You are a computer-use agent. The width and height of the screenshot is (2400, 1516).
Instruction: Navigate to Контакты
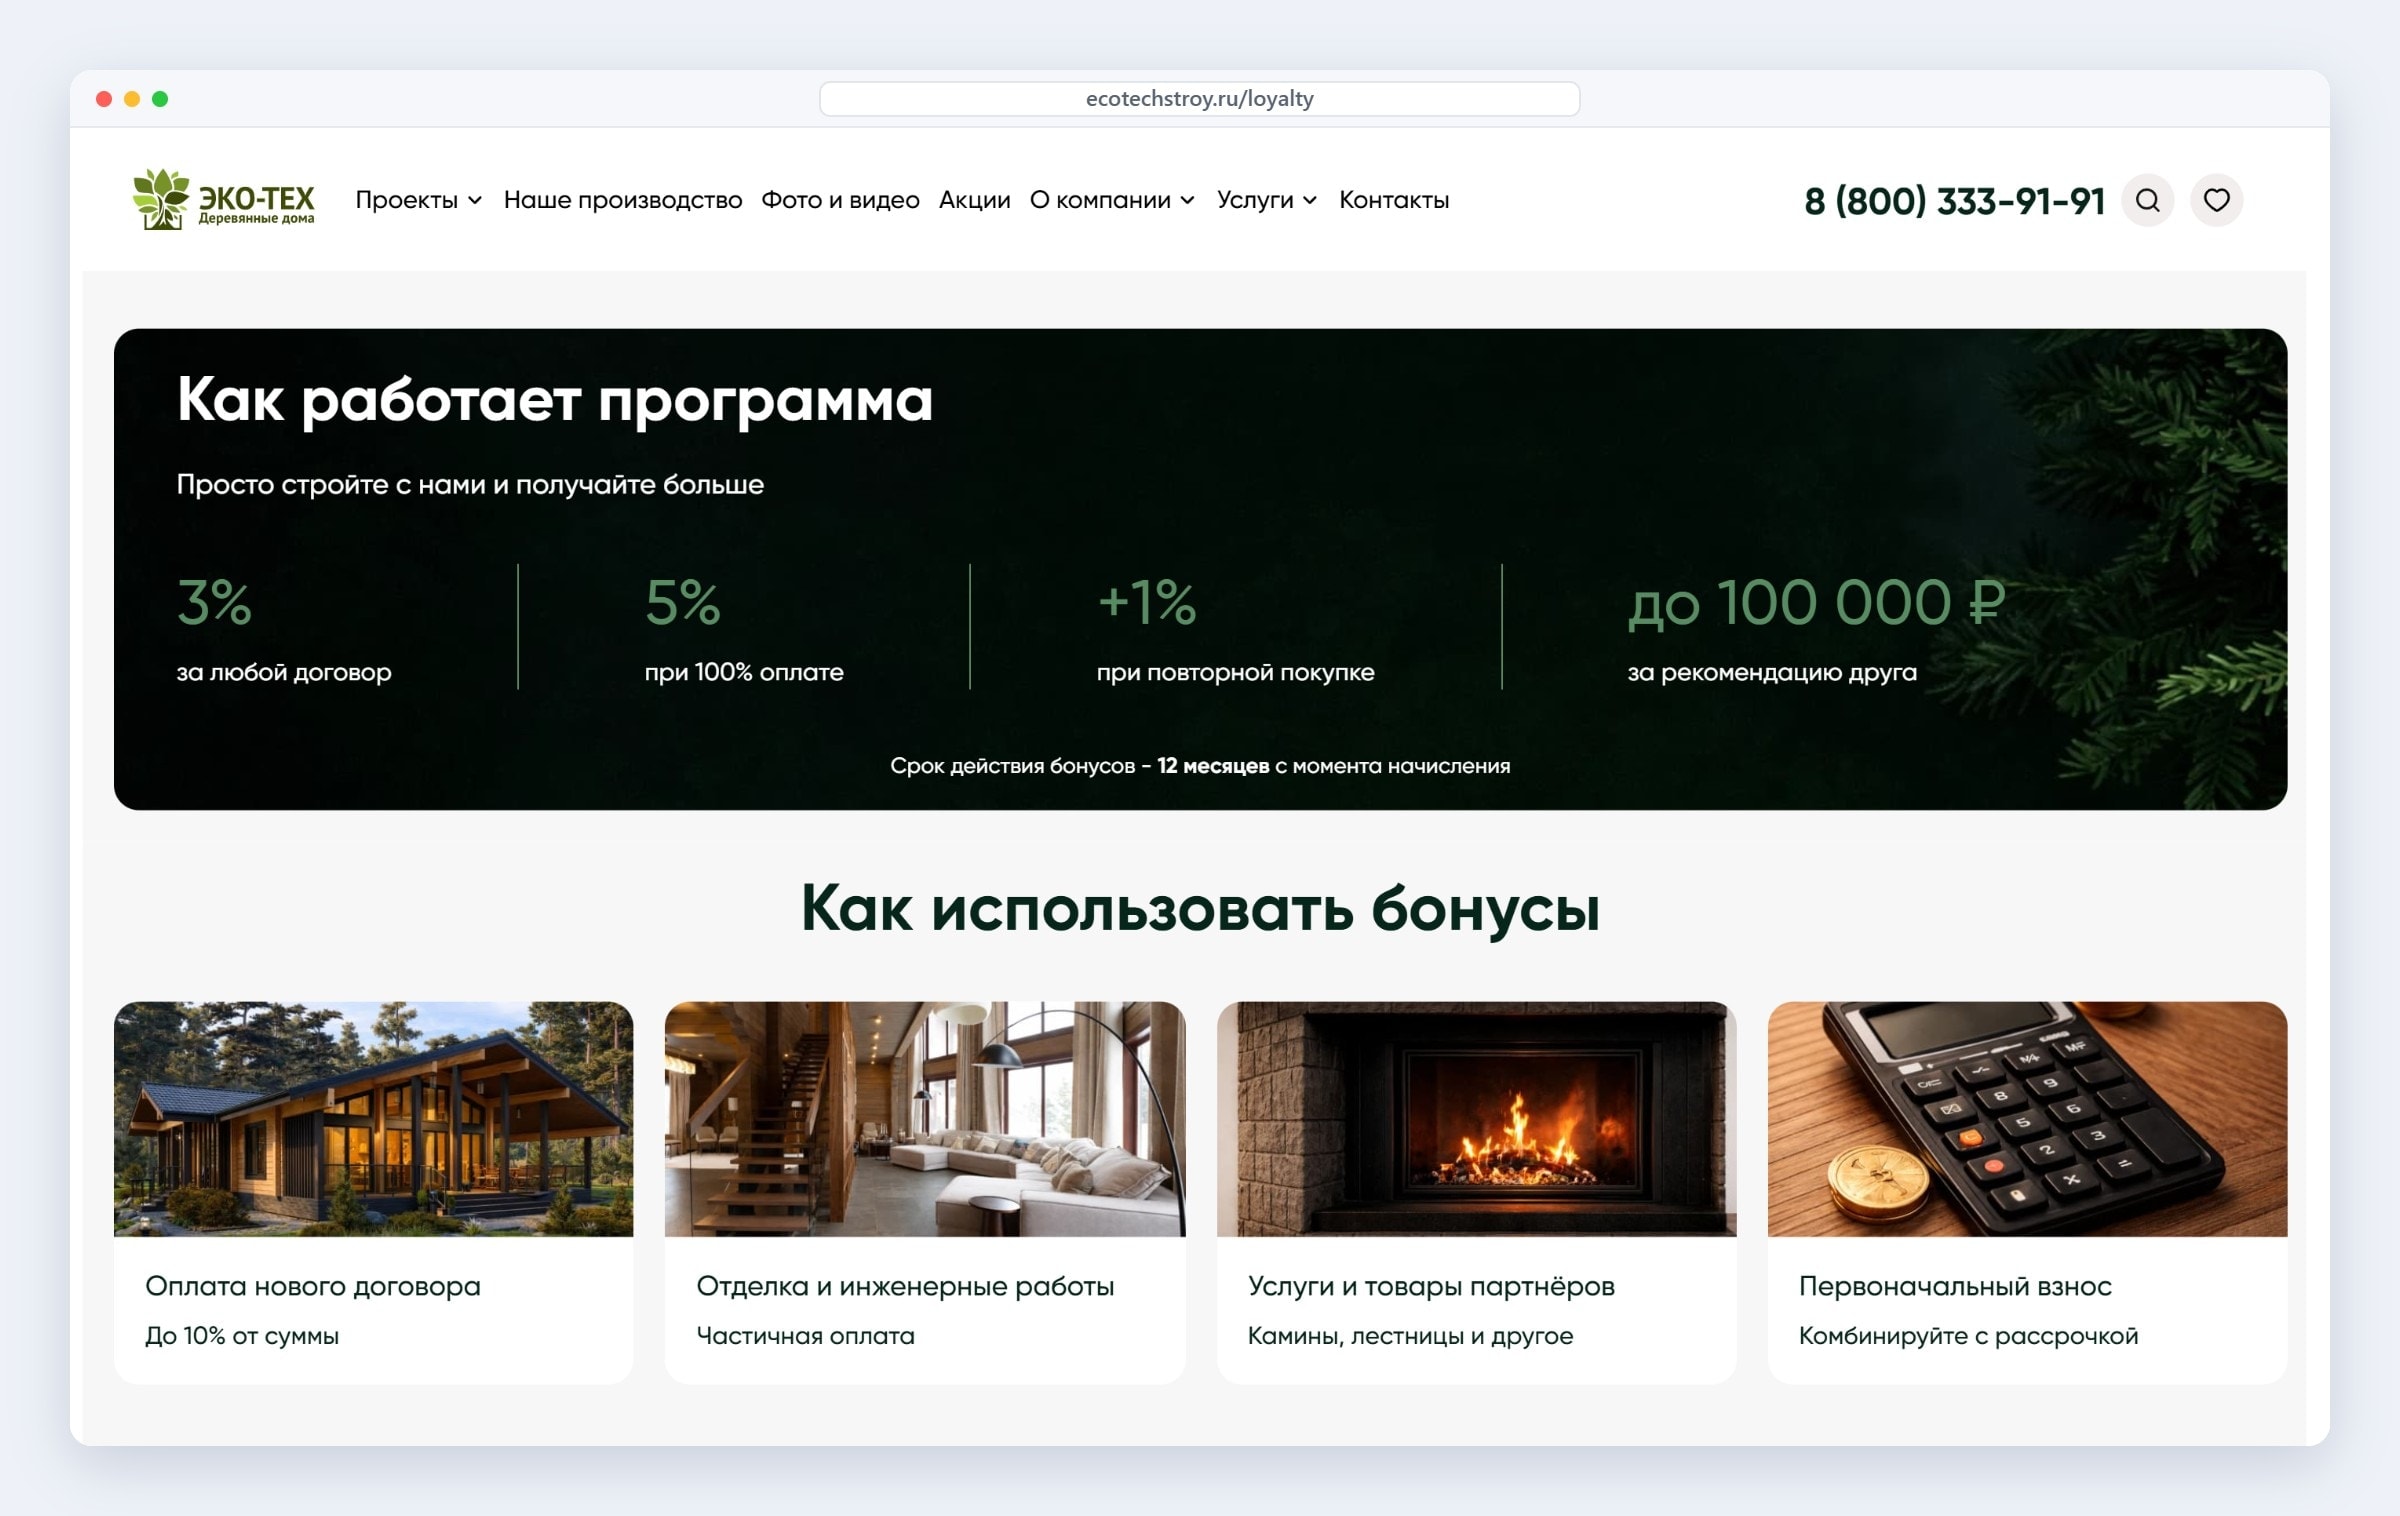point(1394,200)
